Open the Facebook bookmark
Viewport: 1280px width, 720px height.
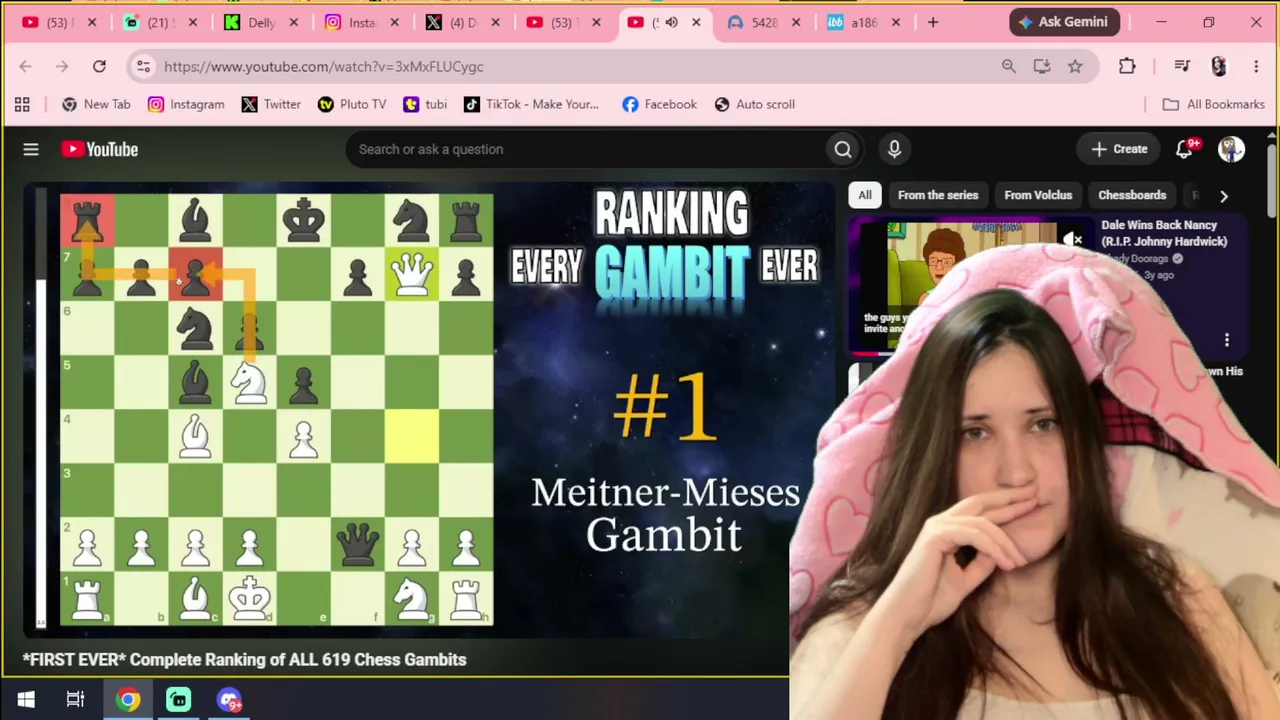(x=659, y=104)
